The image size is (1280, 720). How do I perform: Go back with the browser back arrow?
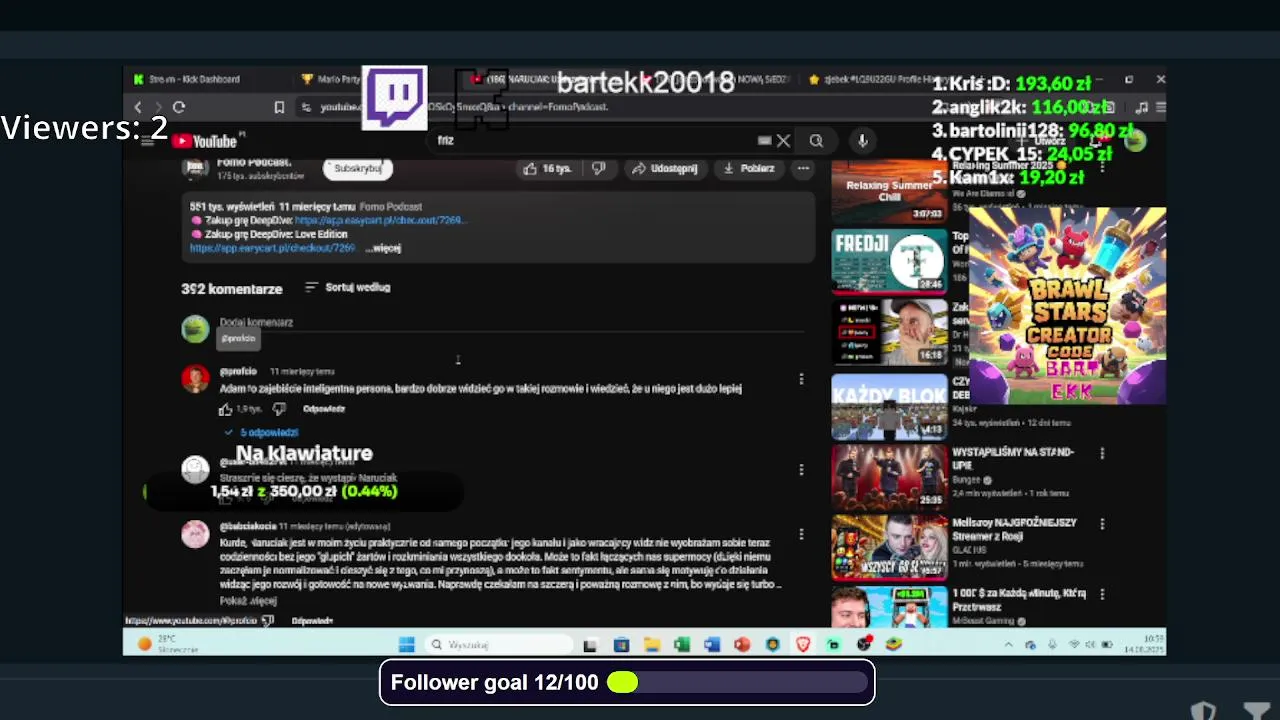138,107
